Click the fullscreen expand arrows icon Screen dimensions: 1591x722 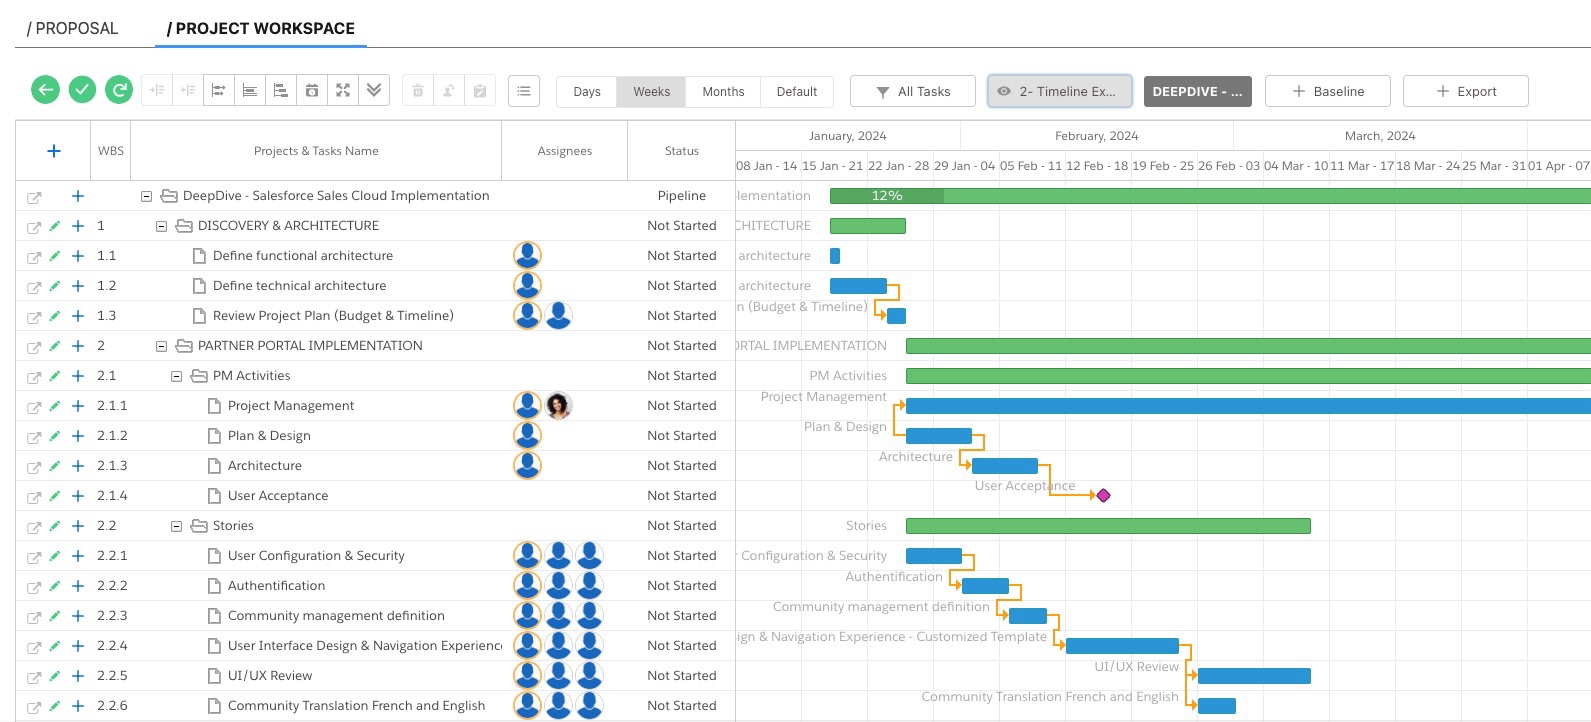[x=343, y=91]
